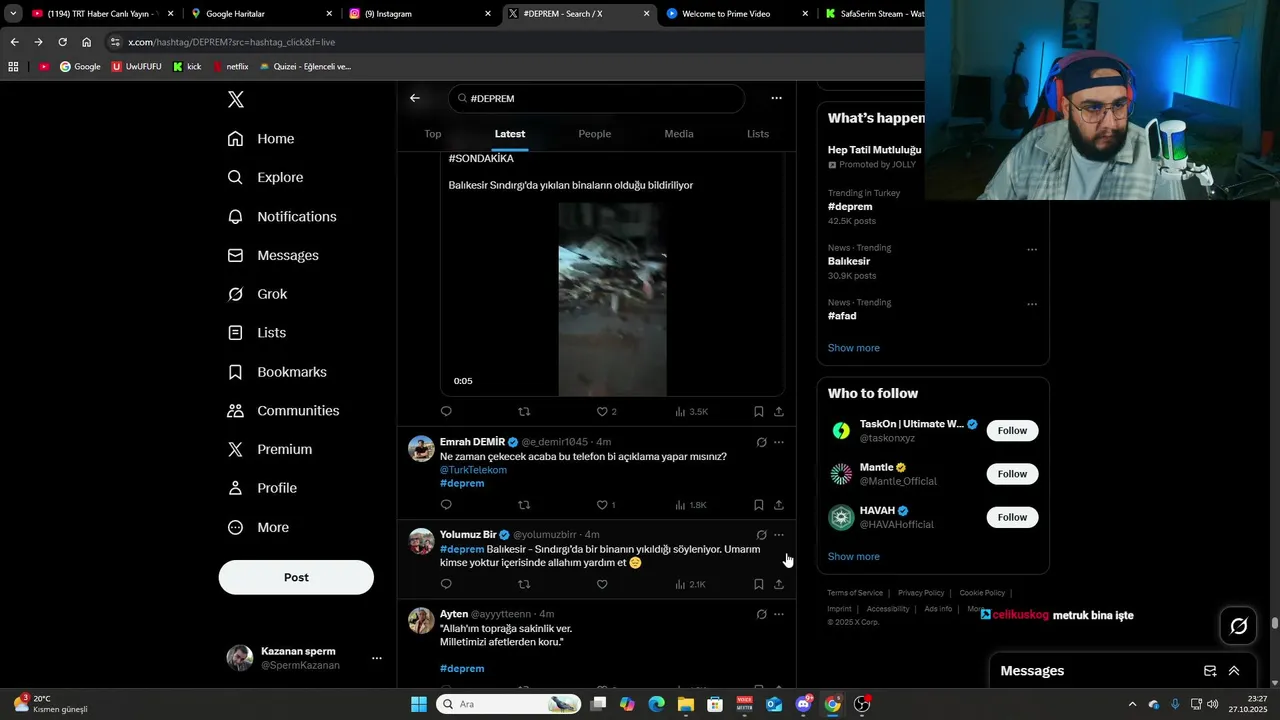Viewport: 1280px width, 720px height.
Task: Bookmark the #SONDAKİKA video post
Action: [759, 411]
